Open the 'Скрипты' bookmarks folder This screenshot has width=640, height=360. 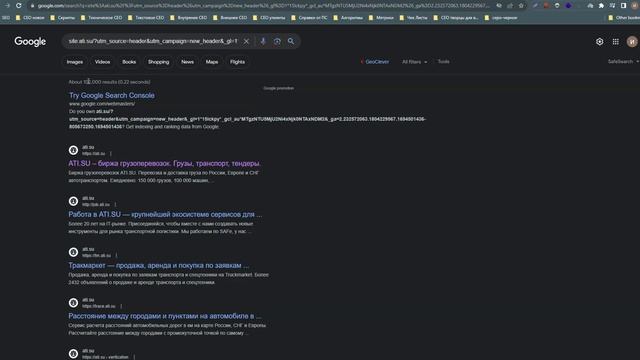[62, 18]
